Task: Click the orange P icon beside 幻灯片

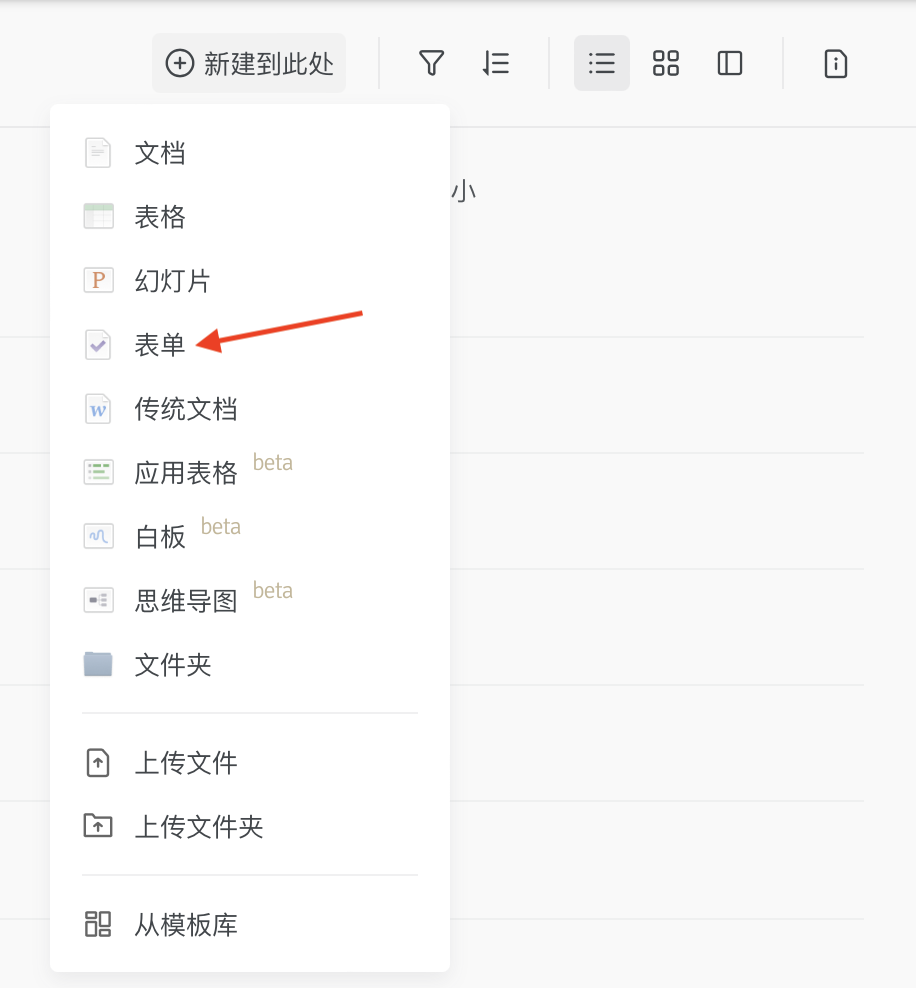Action: pyautogui.click(x=98, y=280)
